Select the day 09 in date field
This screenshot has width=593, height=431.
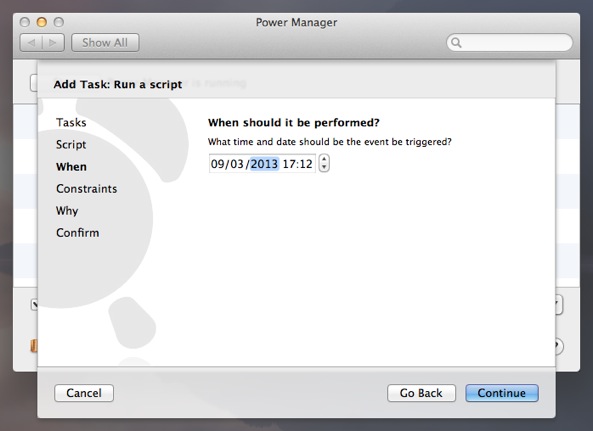[217, 164]
